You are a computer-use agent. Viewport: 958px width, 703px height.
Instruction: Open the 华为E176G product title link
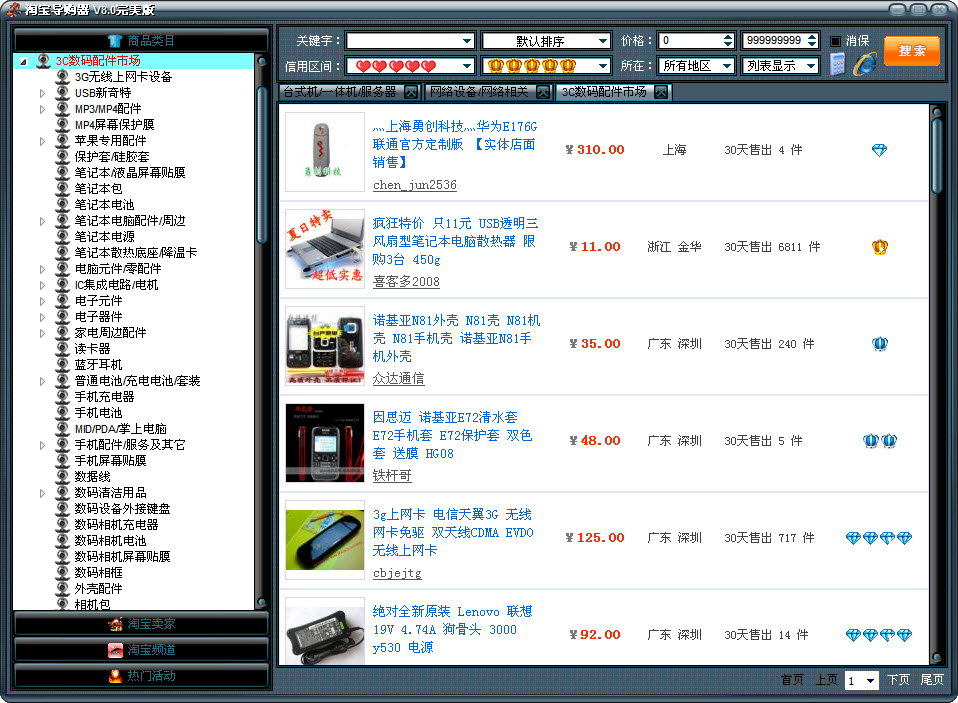[x=455, y=144]
